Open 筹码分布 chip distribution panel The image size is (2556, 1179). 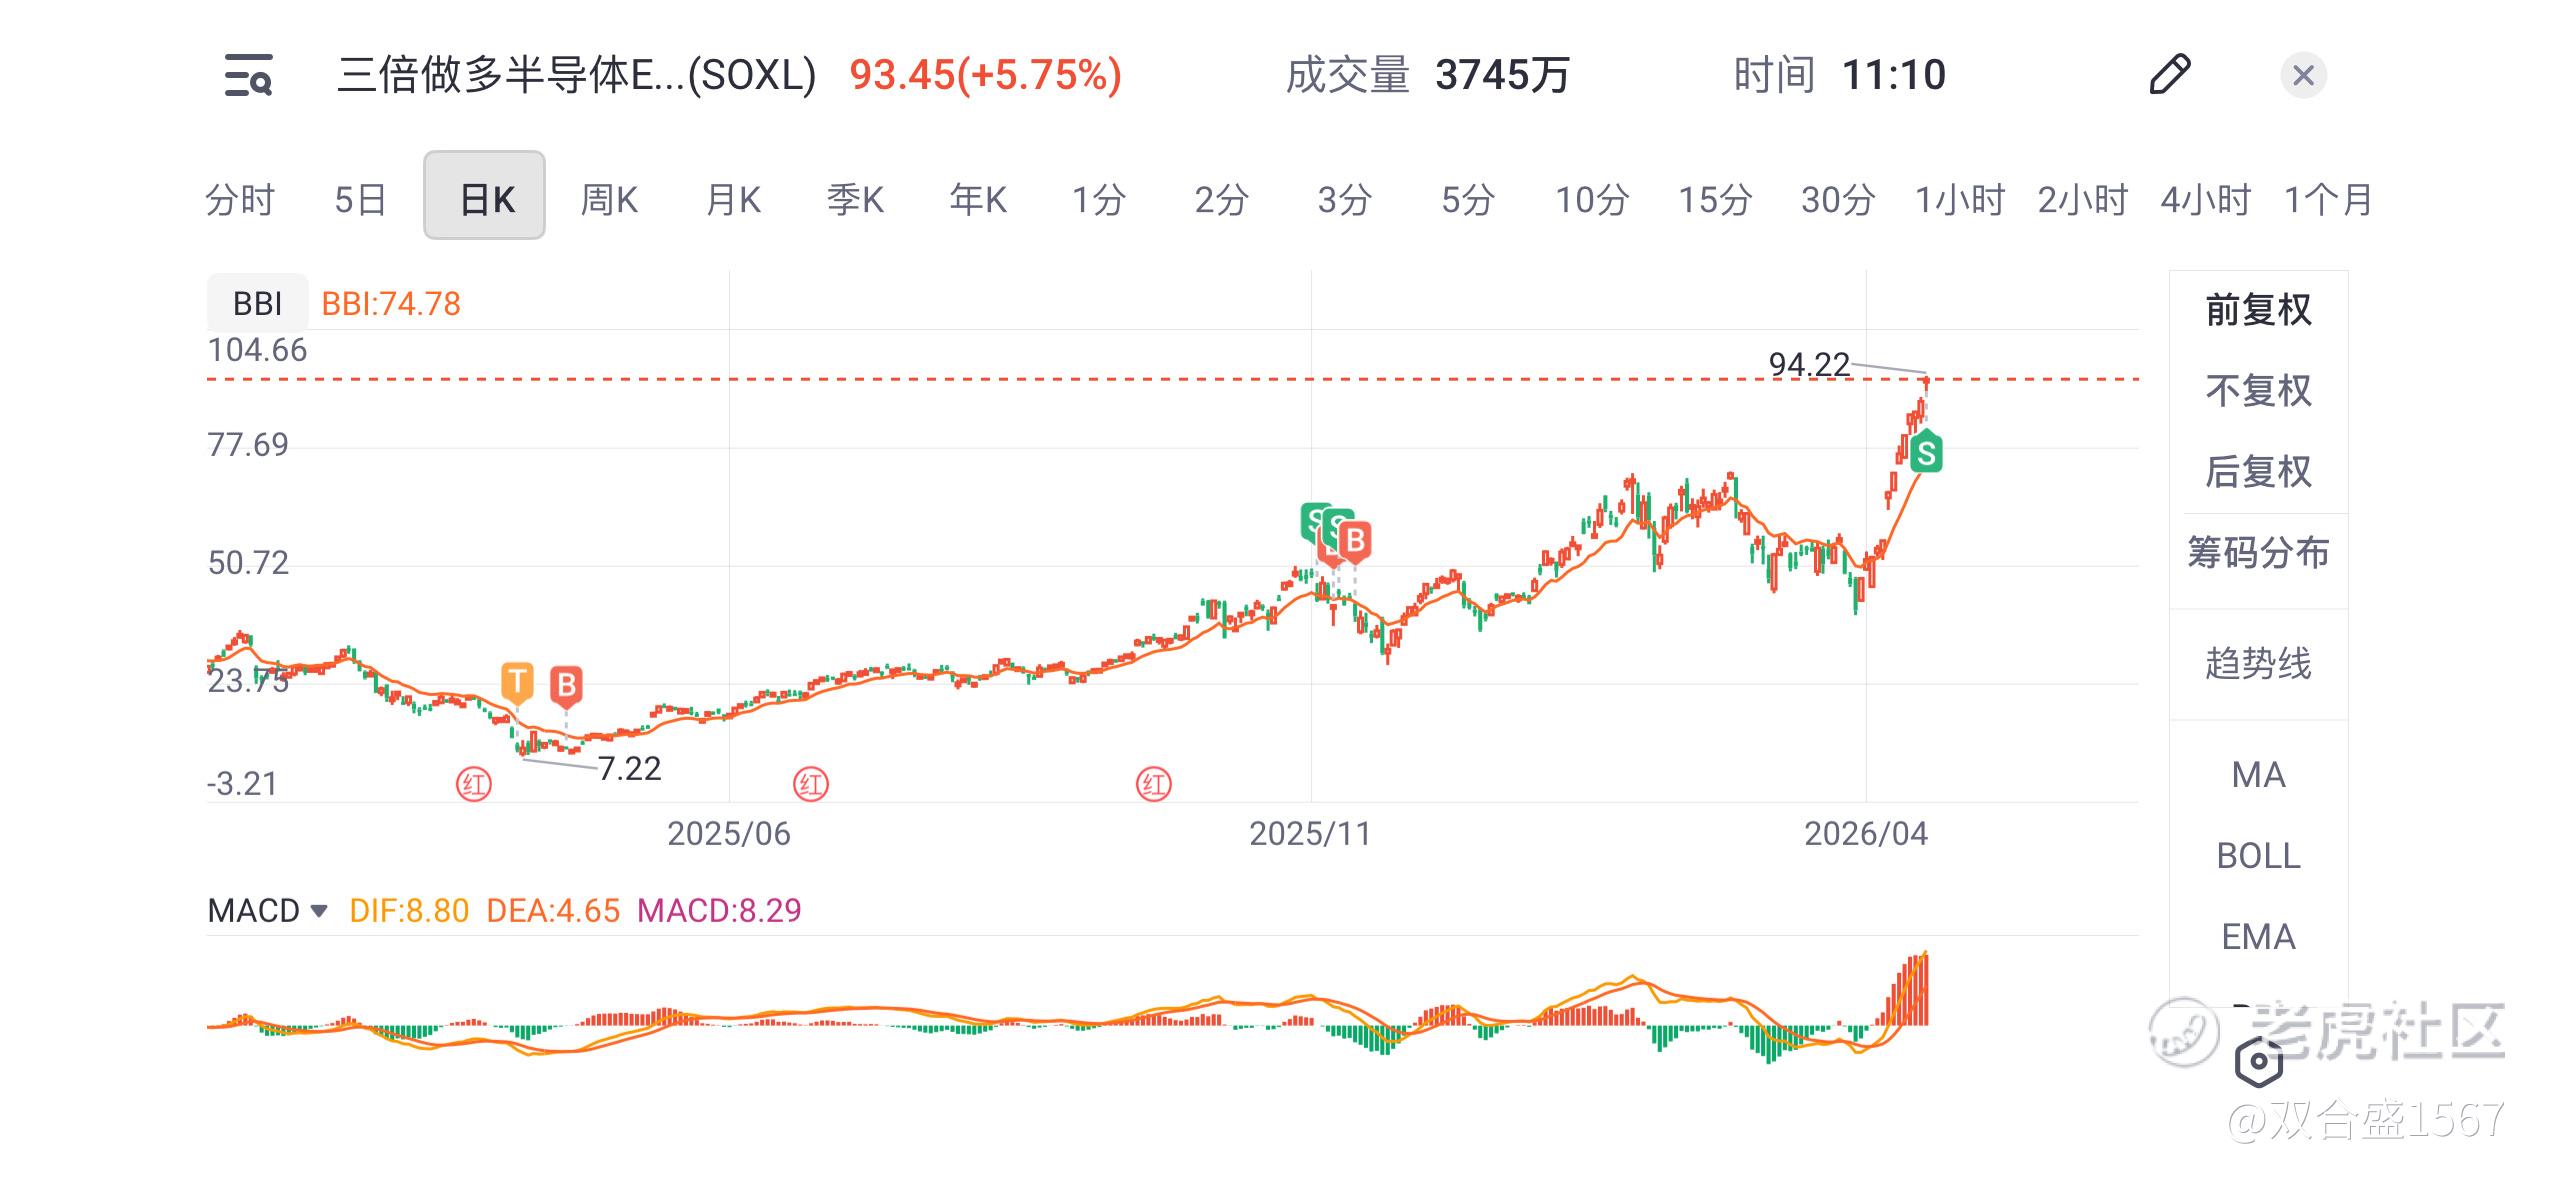point(2258,552)
